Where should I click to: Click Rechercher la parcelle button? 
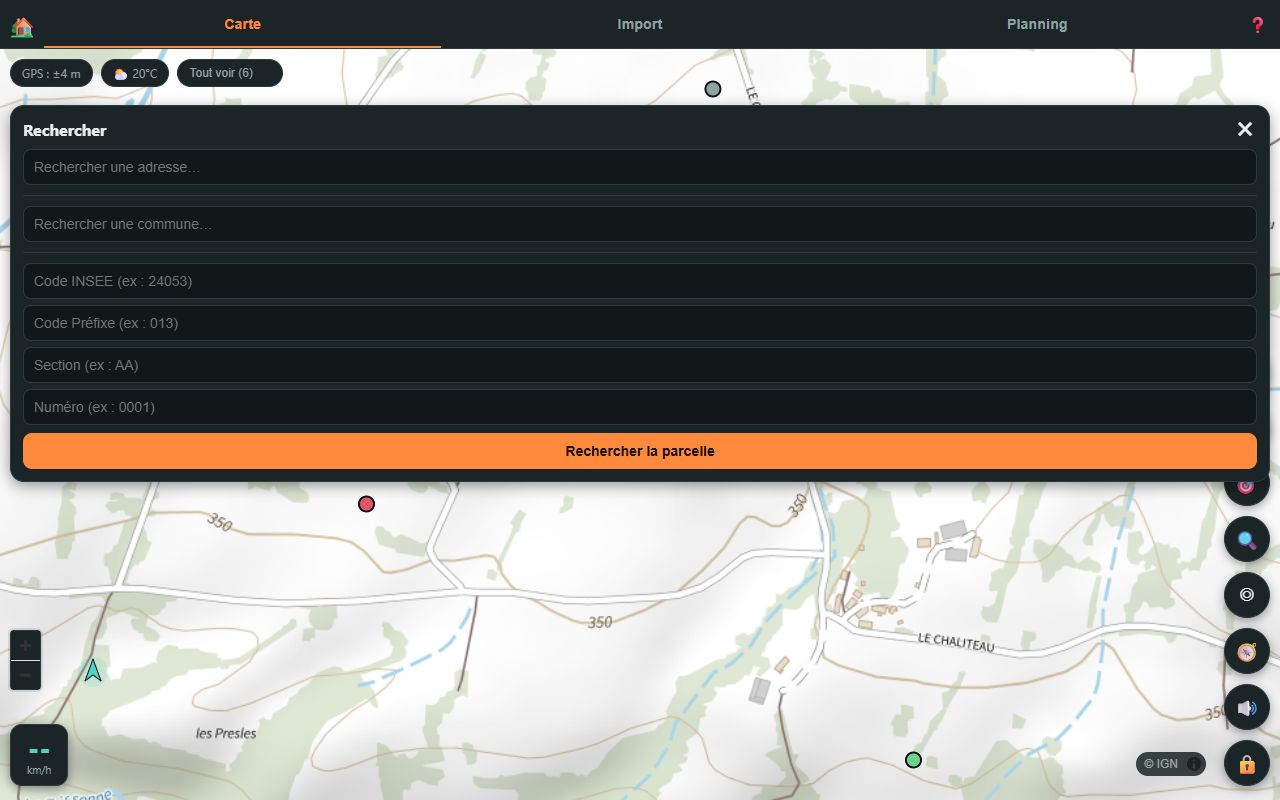click(640, 451)
